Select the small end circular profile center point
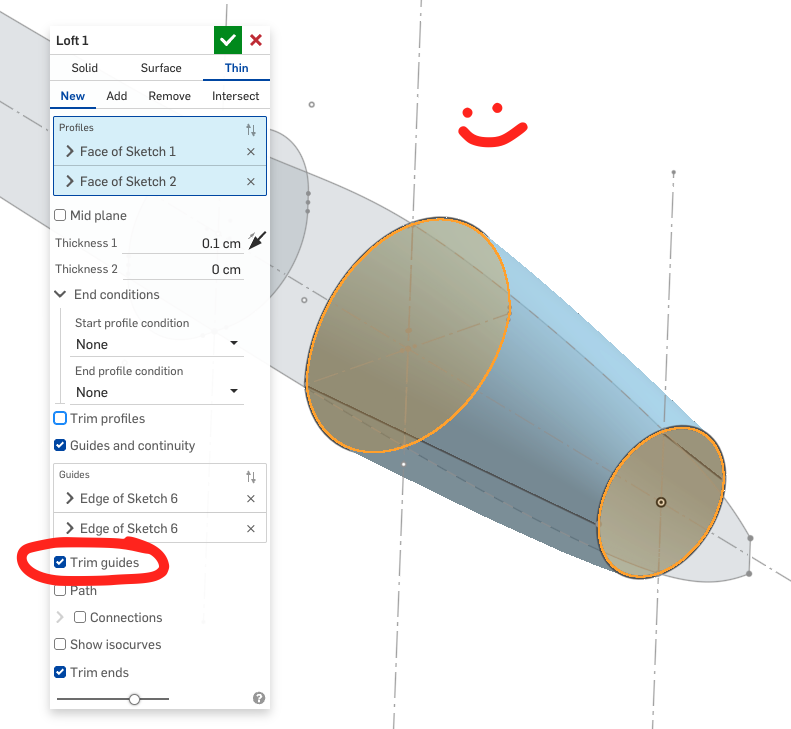The height and width of the screenshot is (729, 791). 661,502
